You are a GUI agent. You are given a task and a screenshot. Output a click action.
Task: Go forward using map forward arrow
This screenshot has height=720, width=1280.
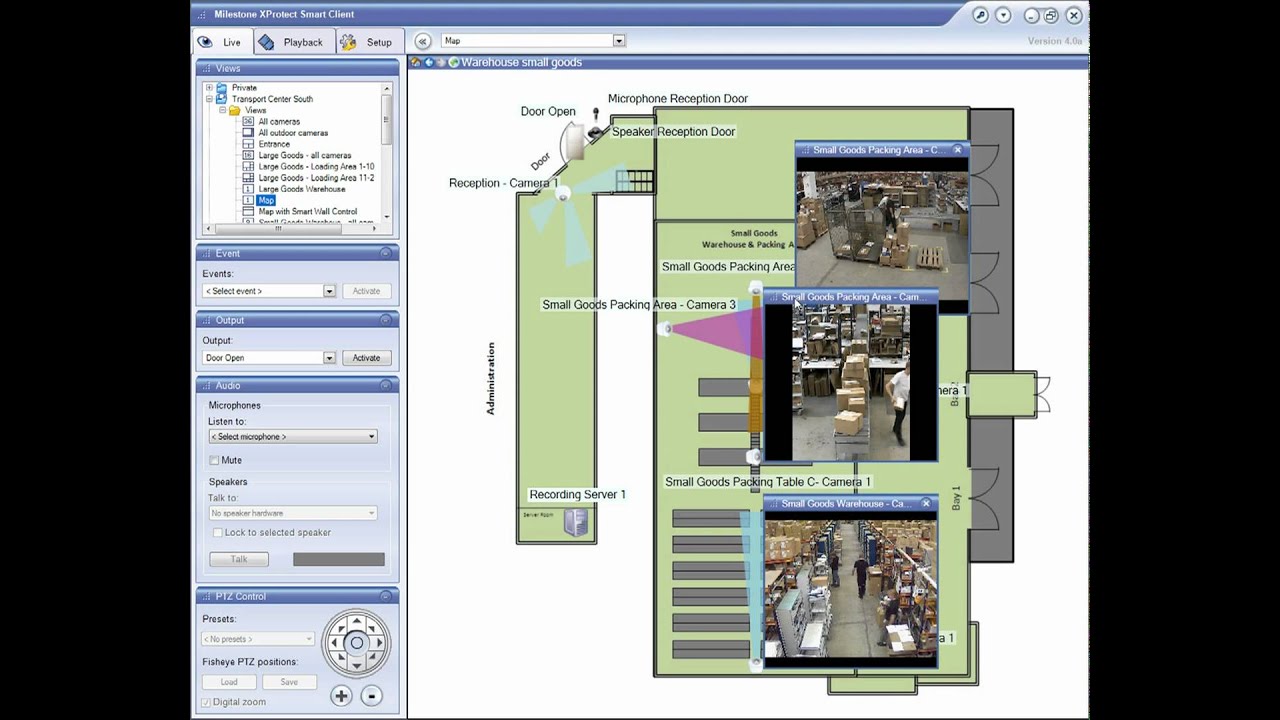click(x=441, y=62)
